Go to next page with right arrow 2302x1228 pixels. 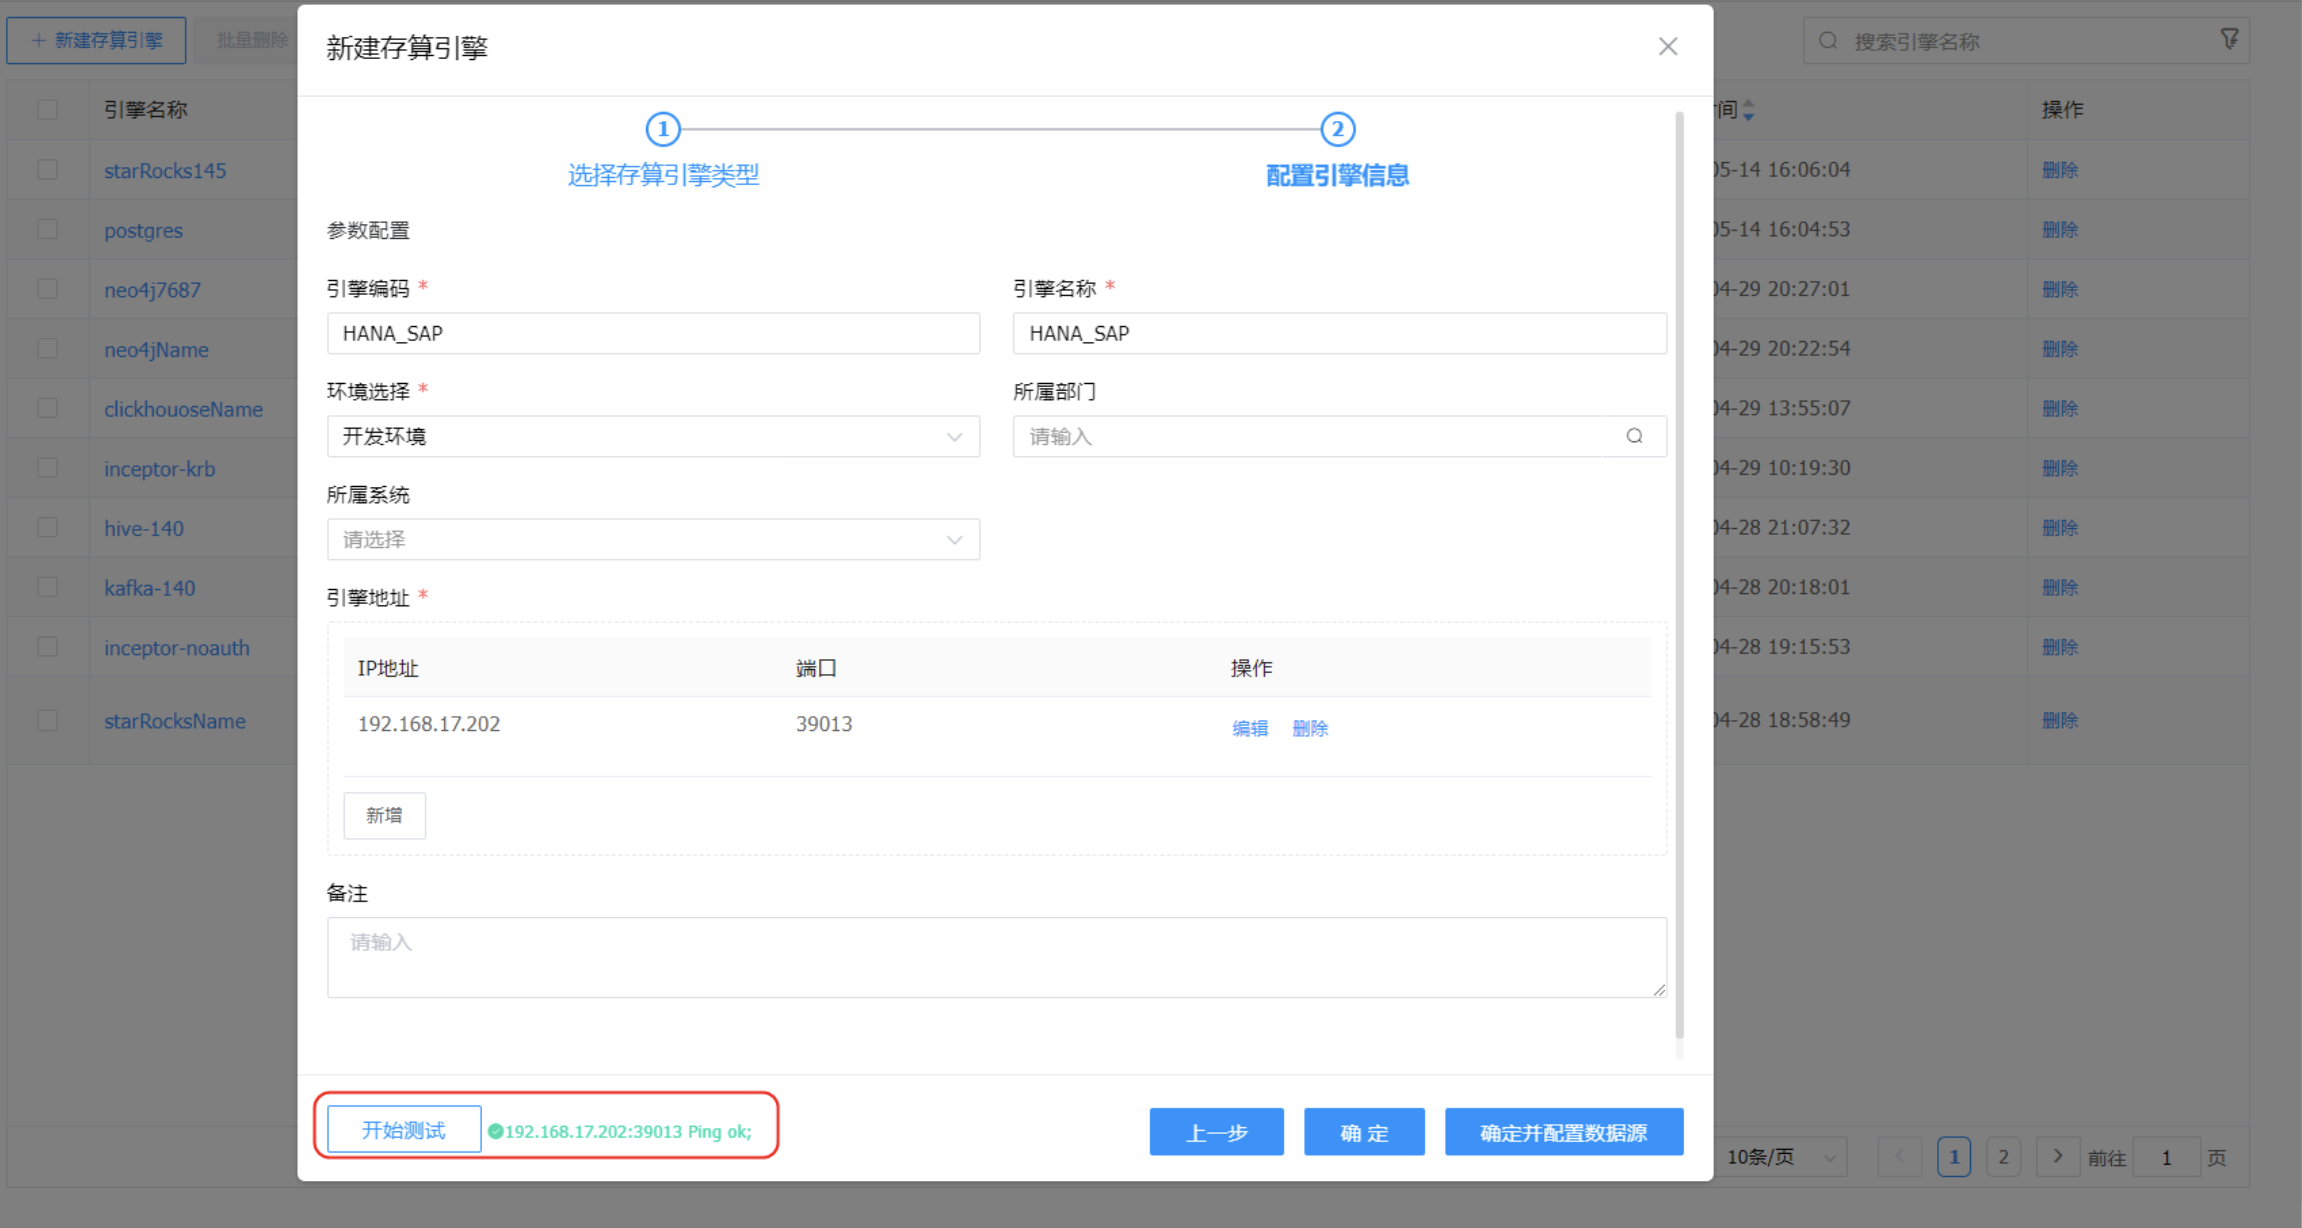[x=2057, y=1156]
